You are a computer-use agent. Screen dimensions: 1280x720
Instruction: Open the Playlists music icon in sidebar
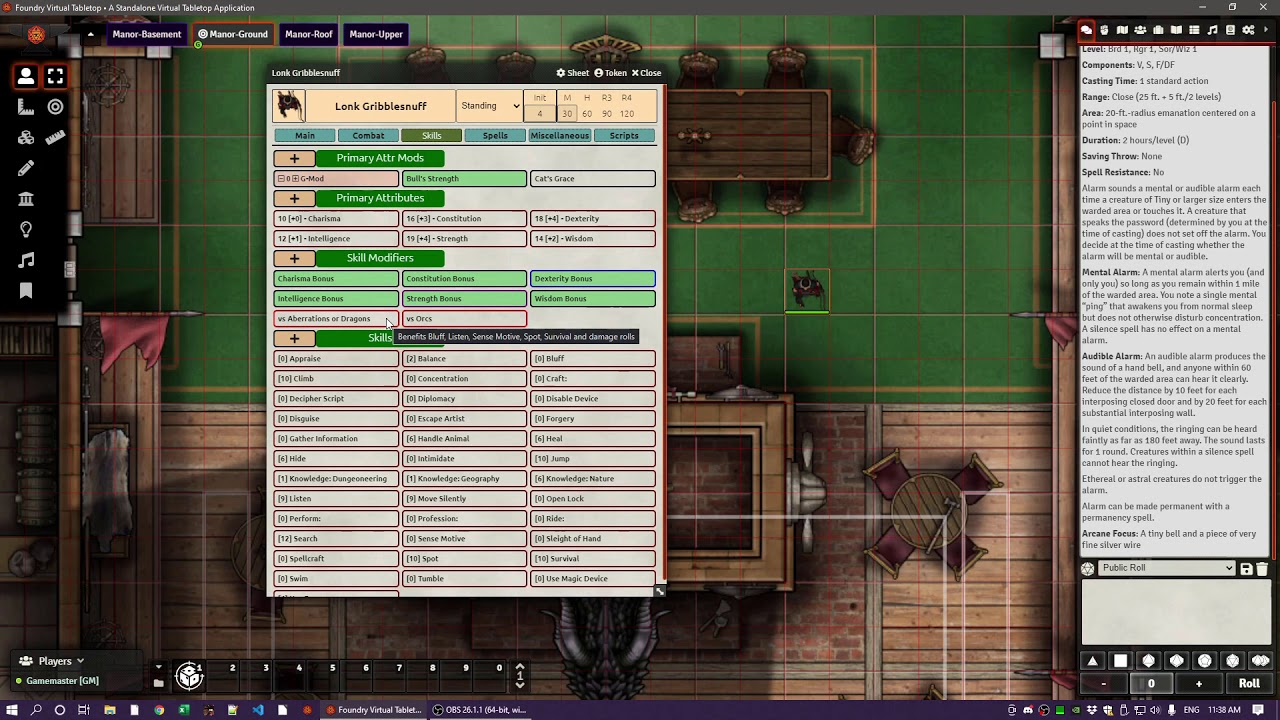click(x=1212, y=30)
